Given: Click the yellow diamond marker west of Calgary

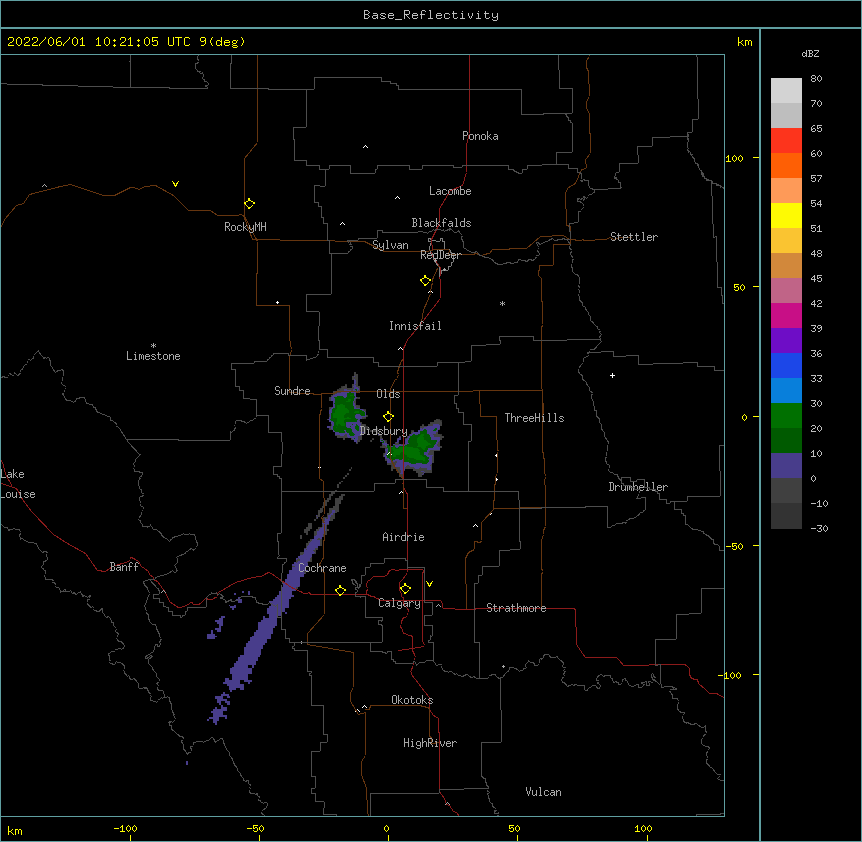Looking at the screenshot, I should [340, 590].
